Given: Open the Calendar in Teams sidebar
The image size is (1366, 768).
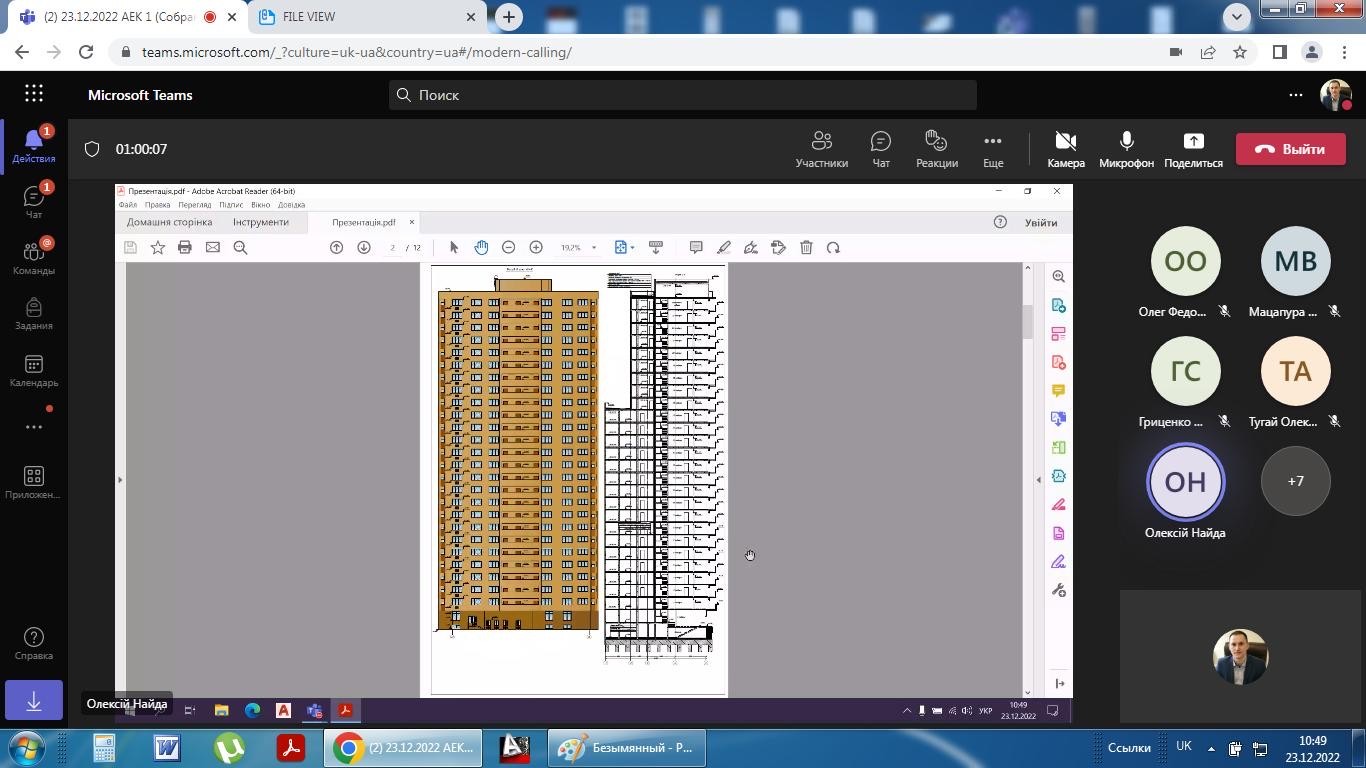Looking at the screenshot, I should pyautogui.click(x=34, y=371).
